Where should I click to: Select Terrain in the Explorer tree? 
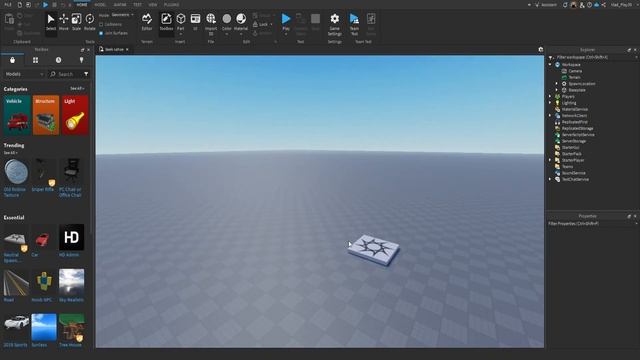pos(574,77)
